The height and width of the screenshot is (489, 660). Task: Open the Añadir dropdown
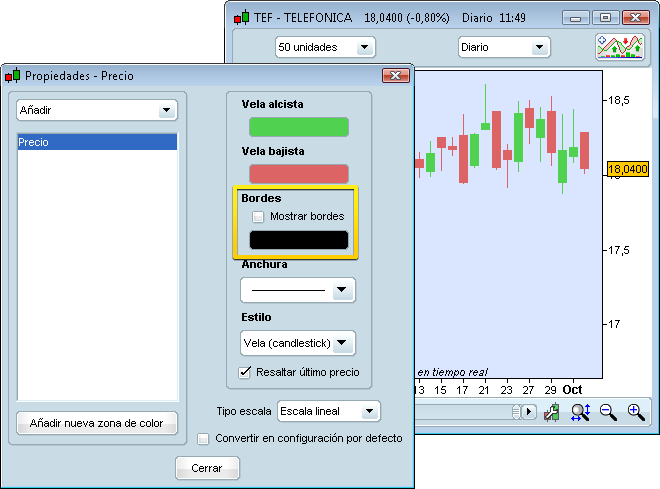97,110
